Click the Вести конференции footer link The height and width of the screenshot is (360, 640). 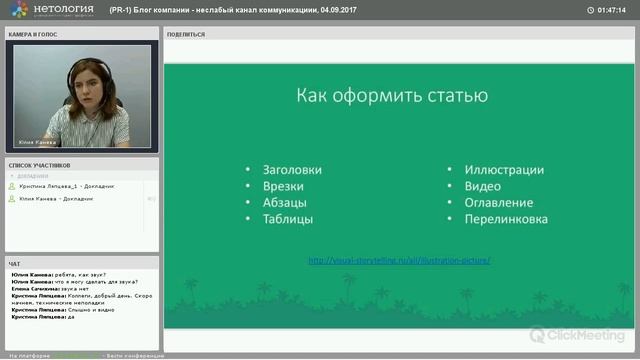click(135, 356)
